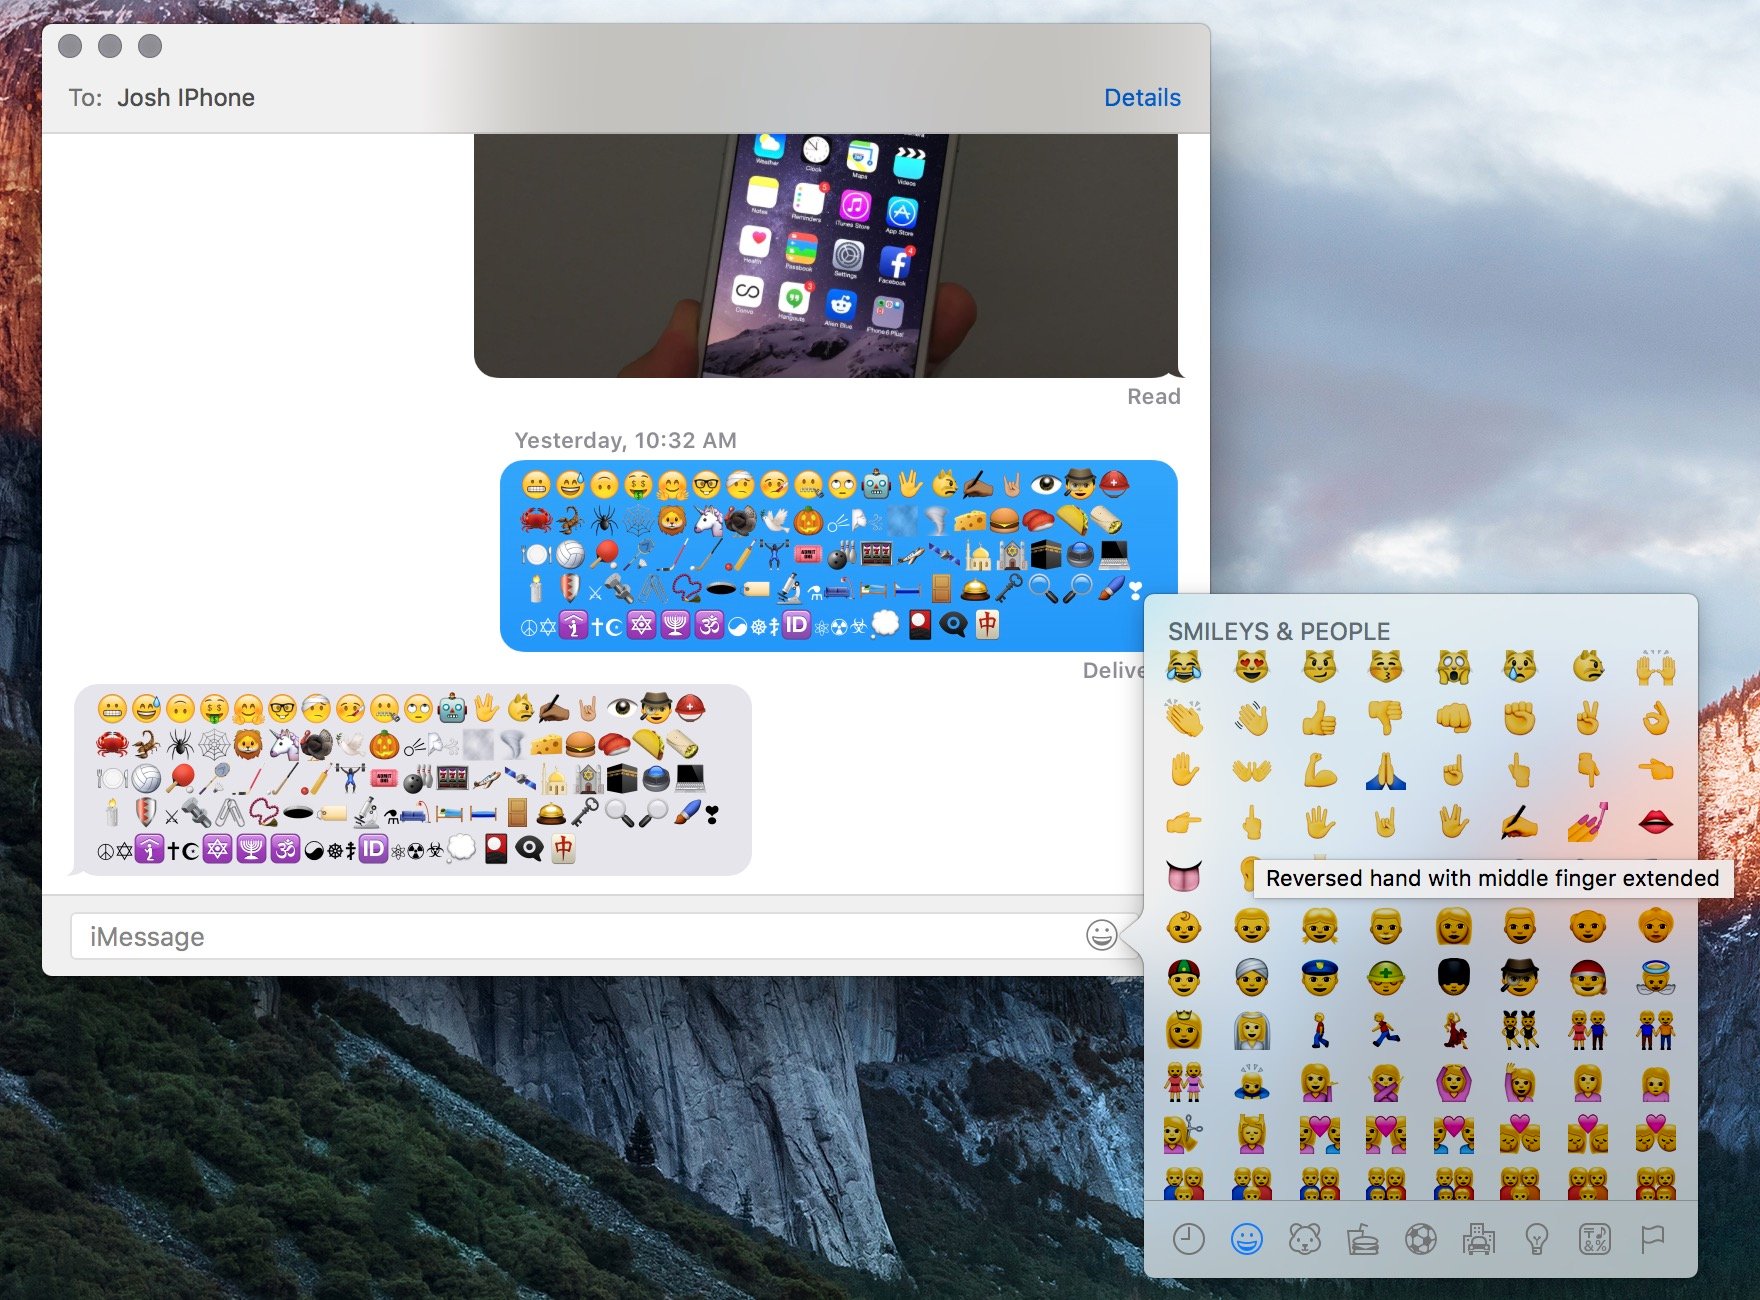Pick the heart-eyes cat emoji
1760x1300 pixels.
pyautogui.click(x=1251, y=666)
